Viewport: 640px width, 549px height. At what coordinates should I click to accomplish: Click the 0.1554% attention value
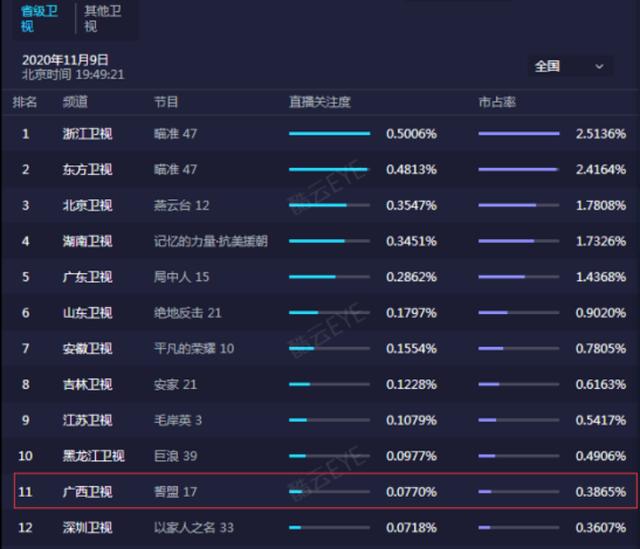(x=411, y=349)
